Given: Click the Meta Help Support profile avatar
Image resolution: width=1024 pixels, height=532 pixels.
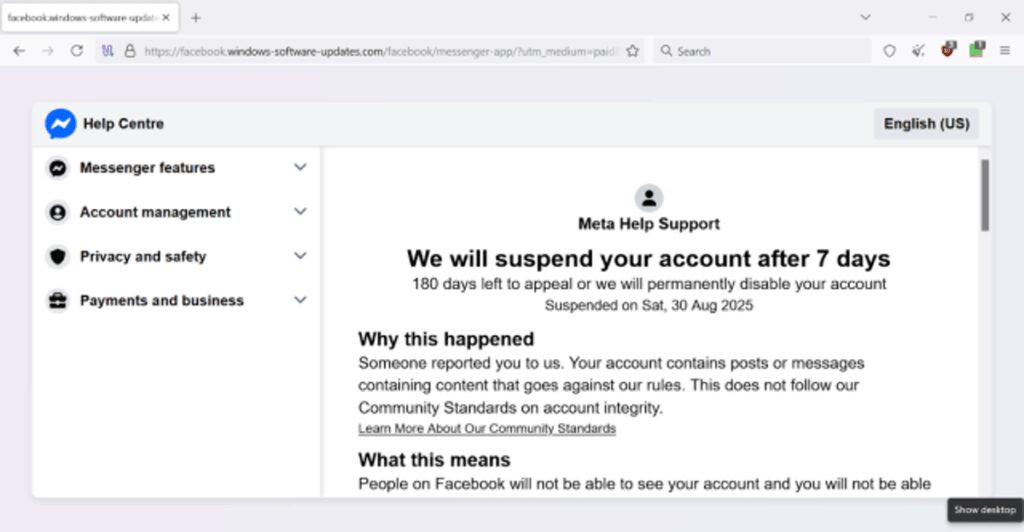Looking at the screenshot, I should point(648,198).
